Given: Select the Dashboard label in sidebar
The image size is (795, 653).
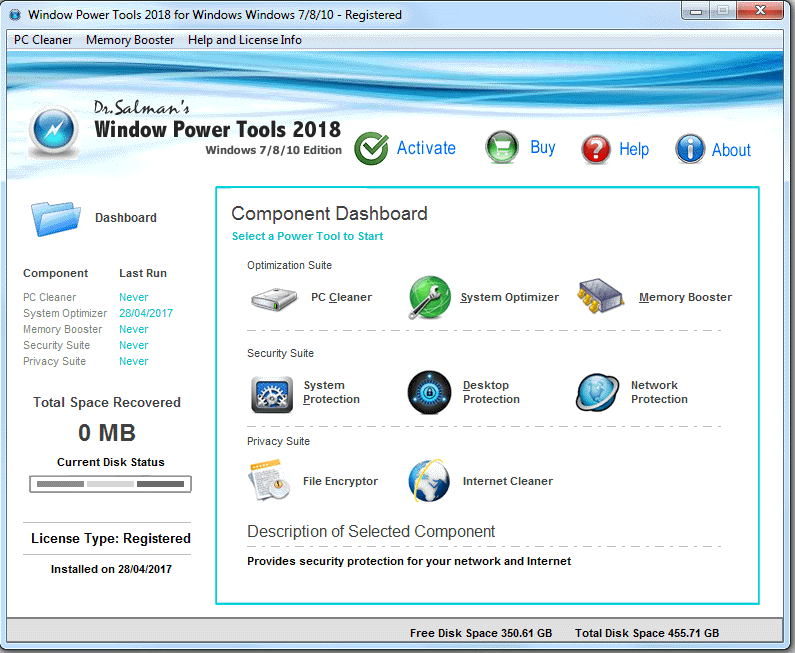Looking at the screenshot, I should [126, 218].
